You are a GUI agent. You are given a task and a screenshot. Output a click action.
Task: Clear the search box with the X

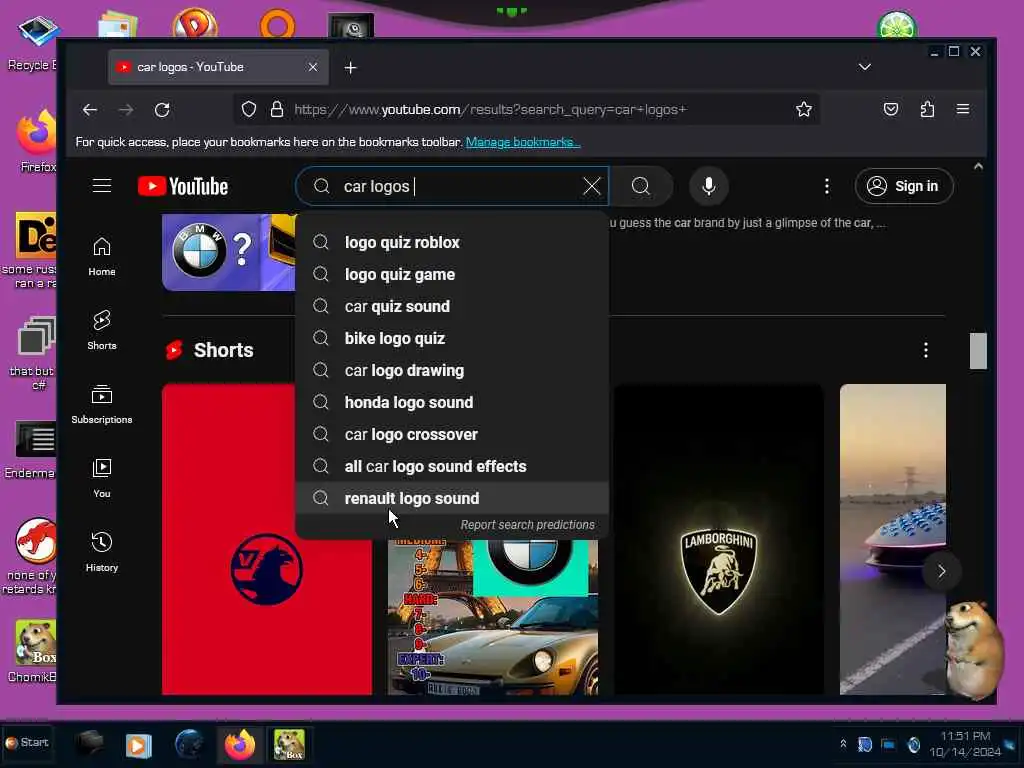coord(592,186)
